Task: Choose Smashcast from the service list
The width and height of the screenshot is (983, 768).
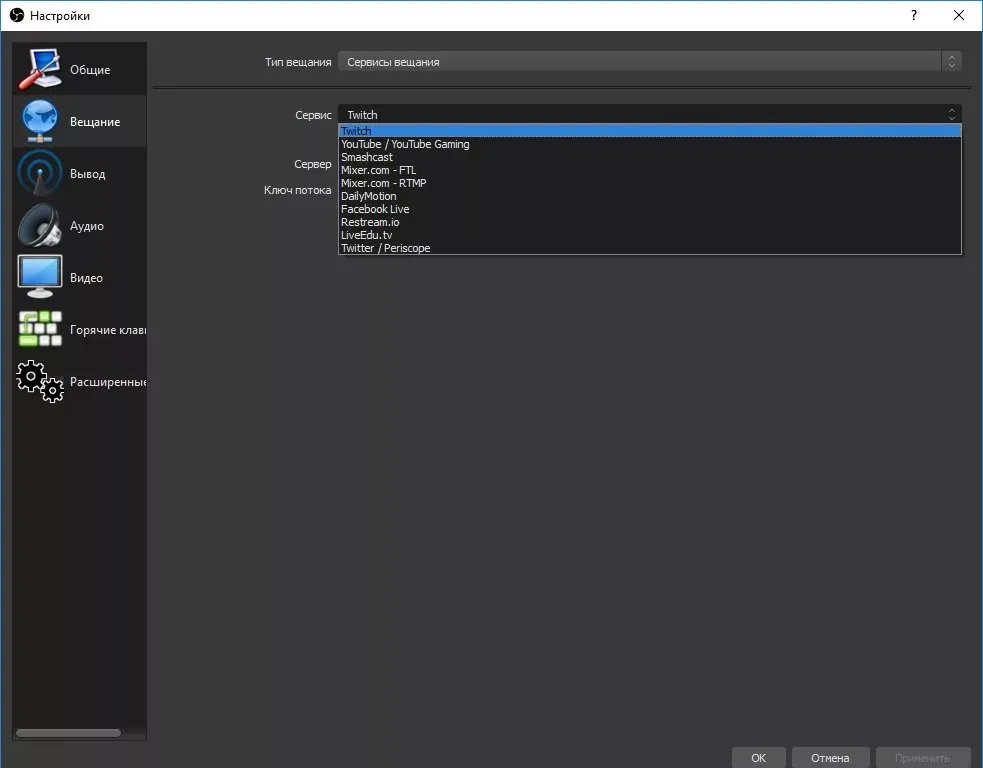Action: click(649, 157)
